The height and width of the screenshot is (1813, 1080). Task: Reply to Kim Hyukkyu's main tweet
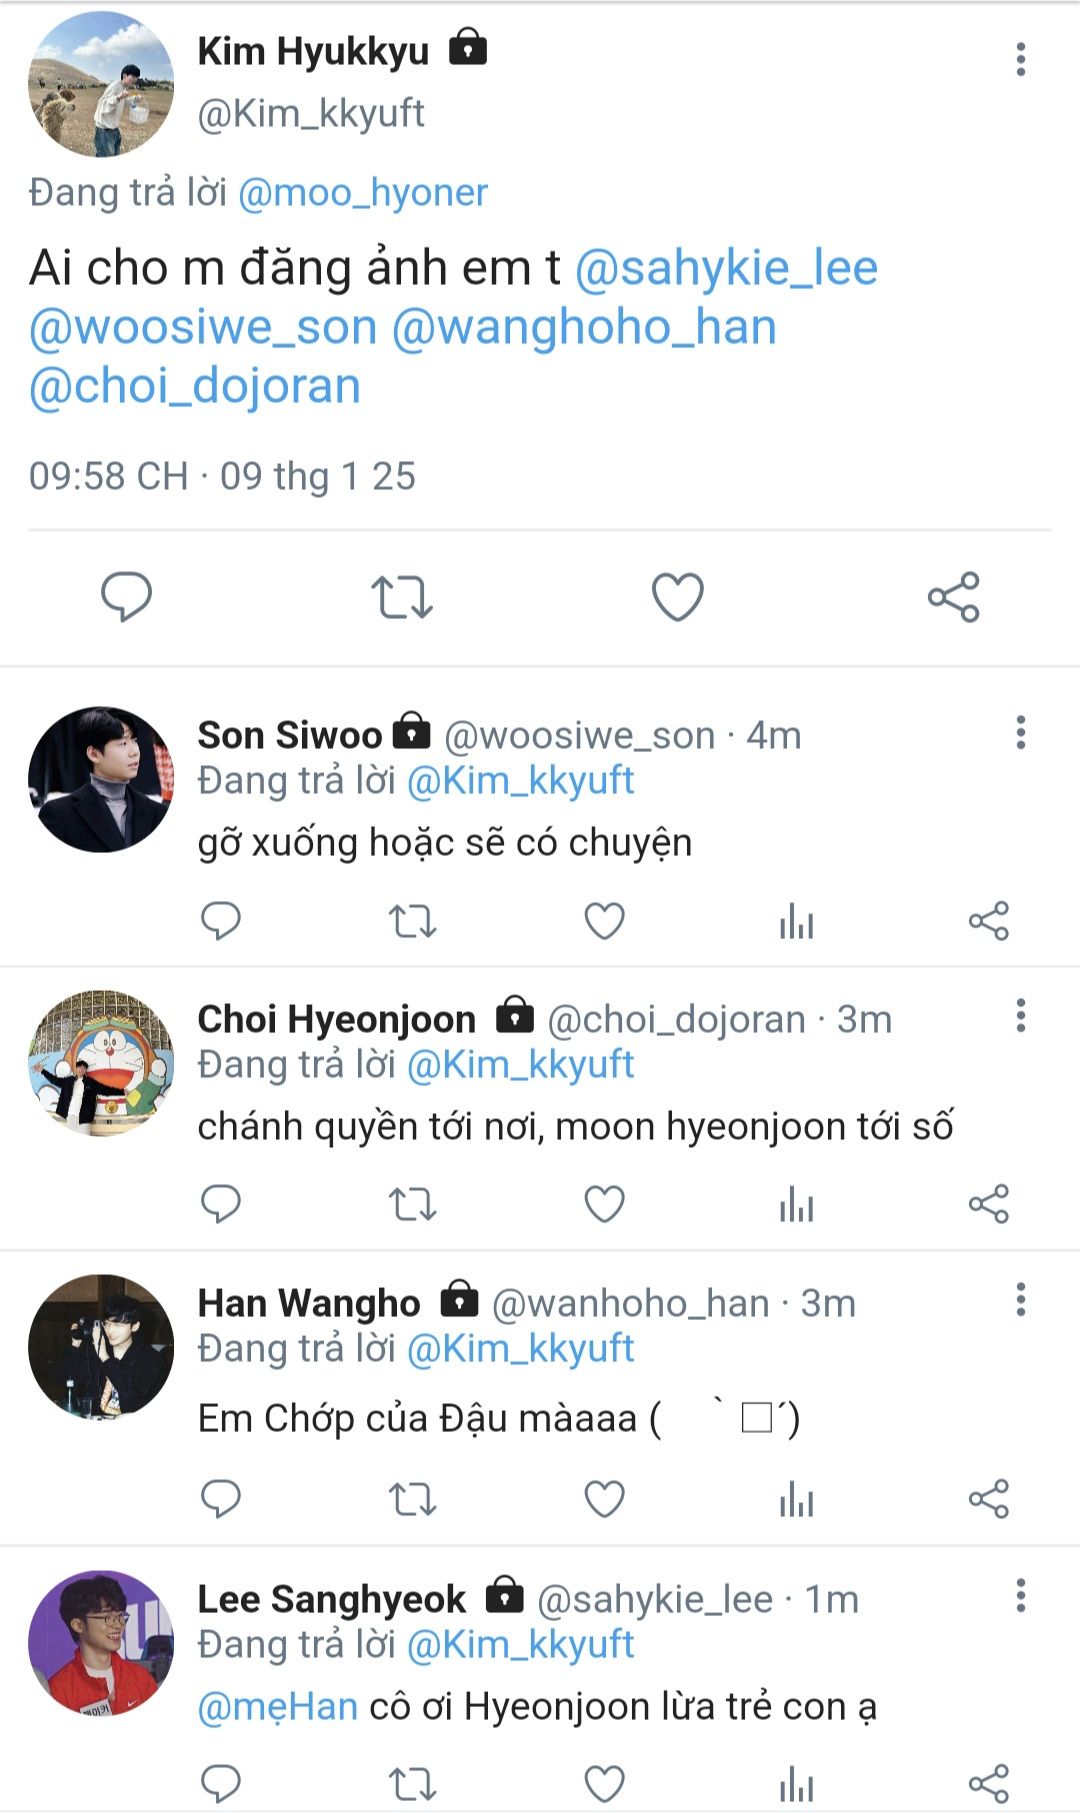click(x=126, y=597)
